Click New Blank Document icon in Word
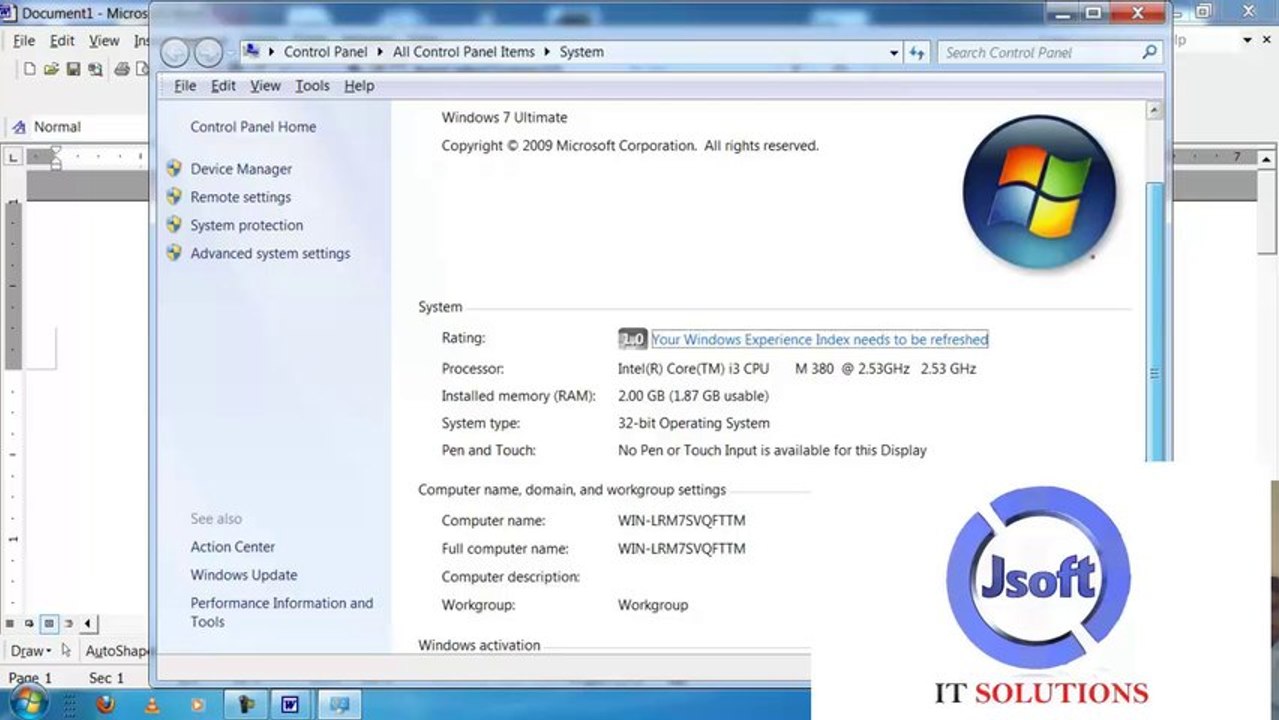 (29, 69)
